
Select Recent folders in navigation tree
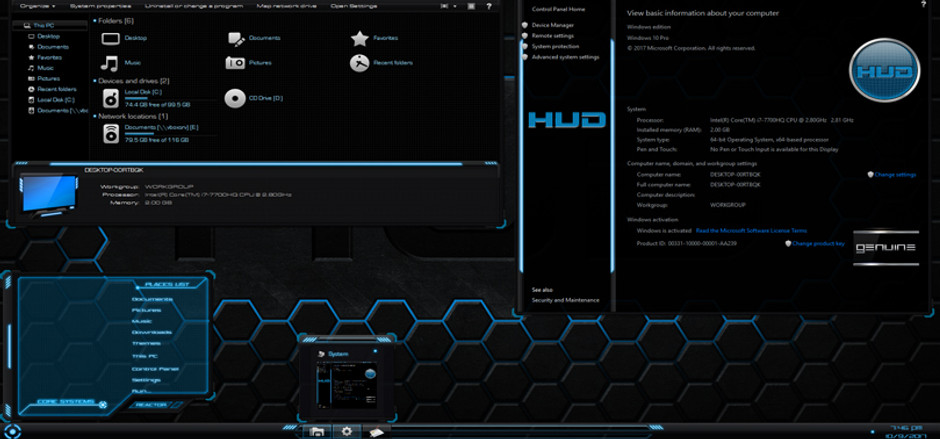[x=56, y=89]
